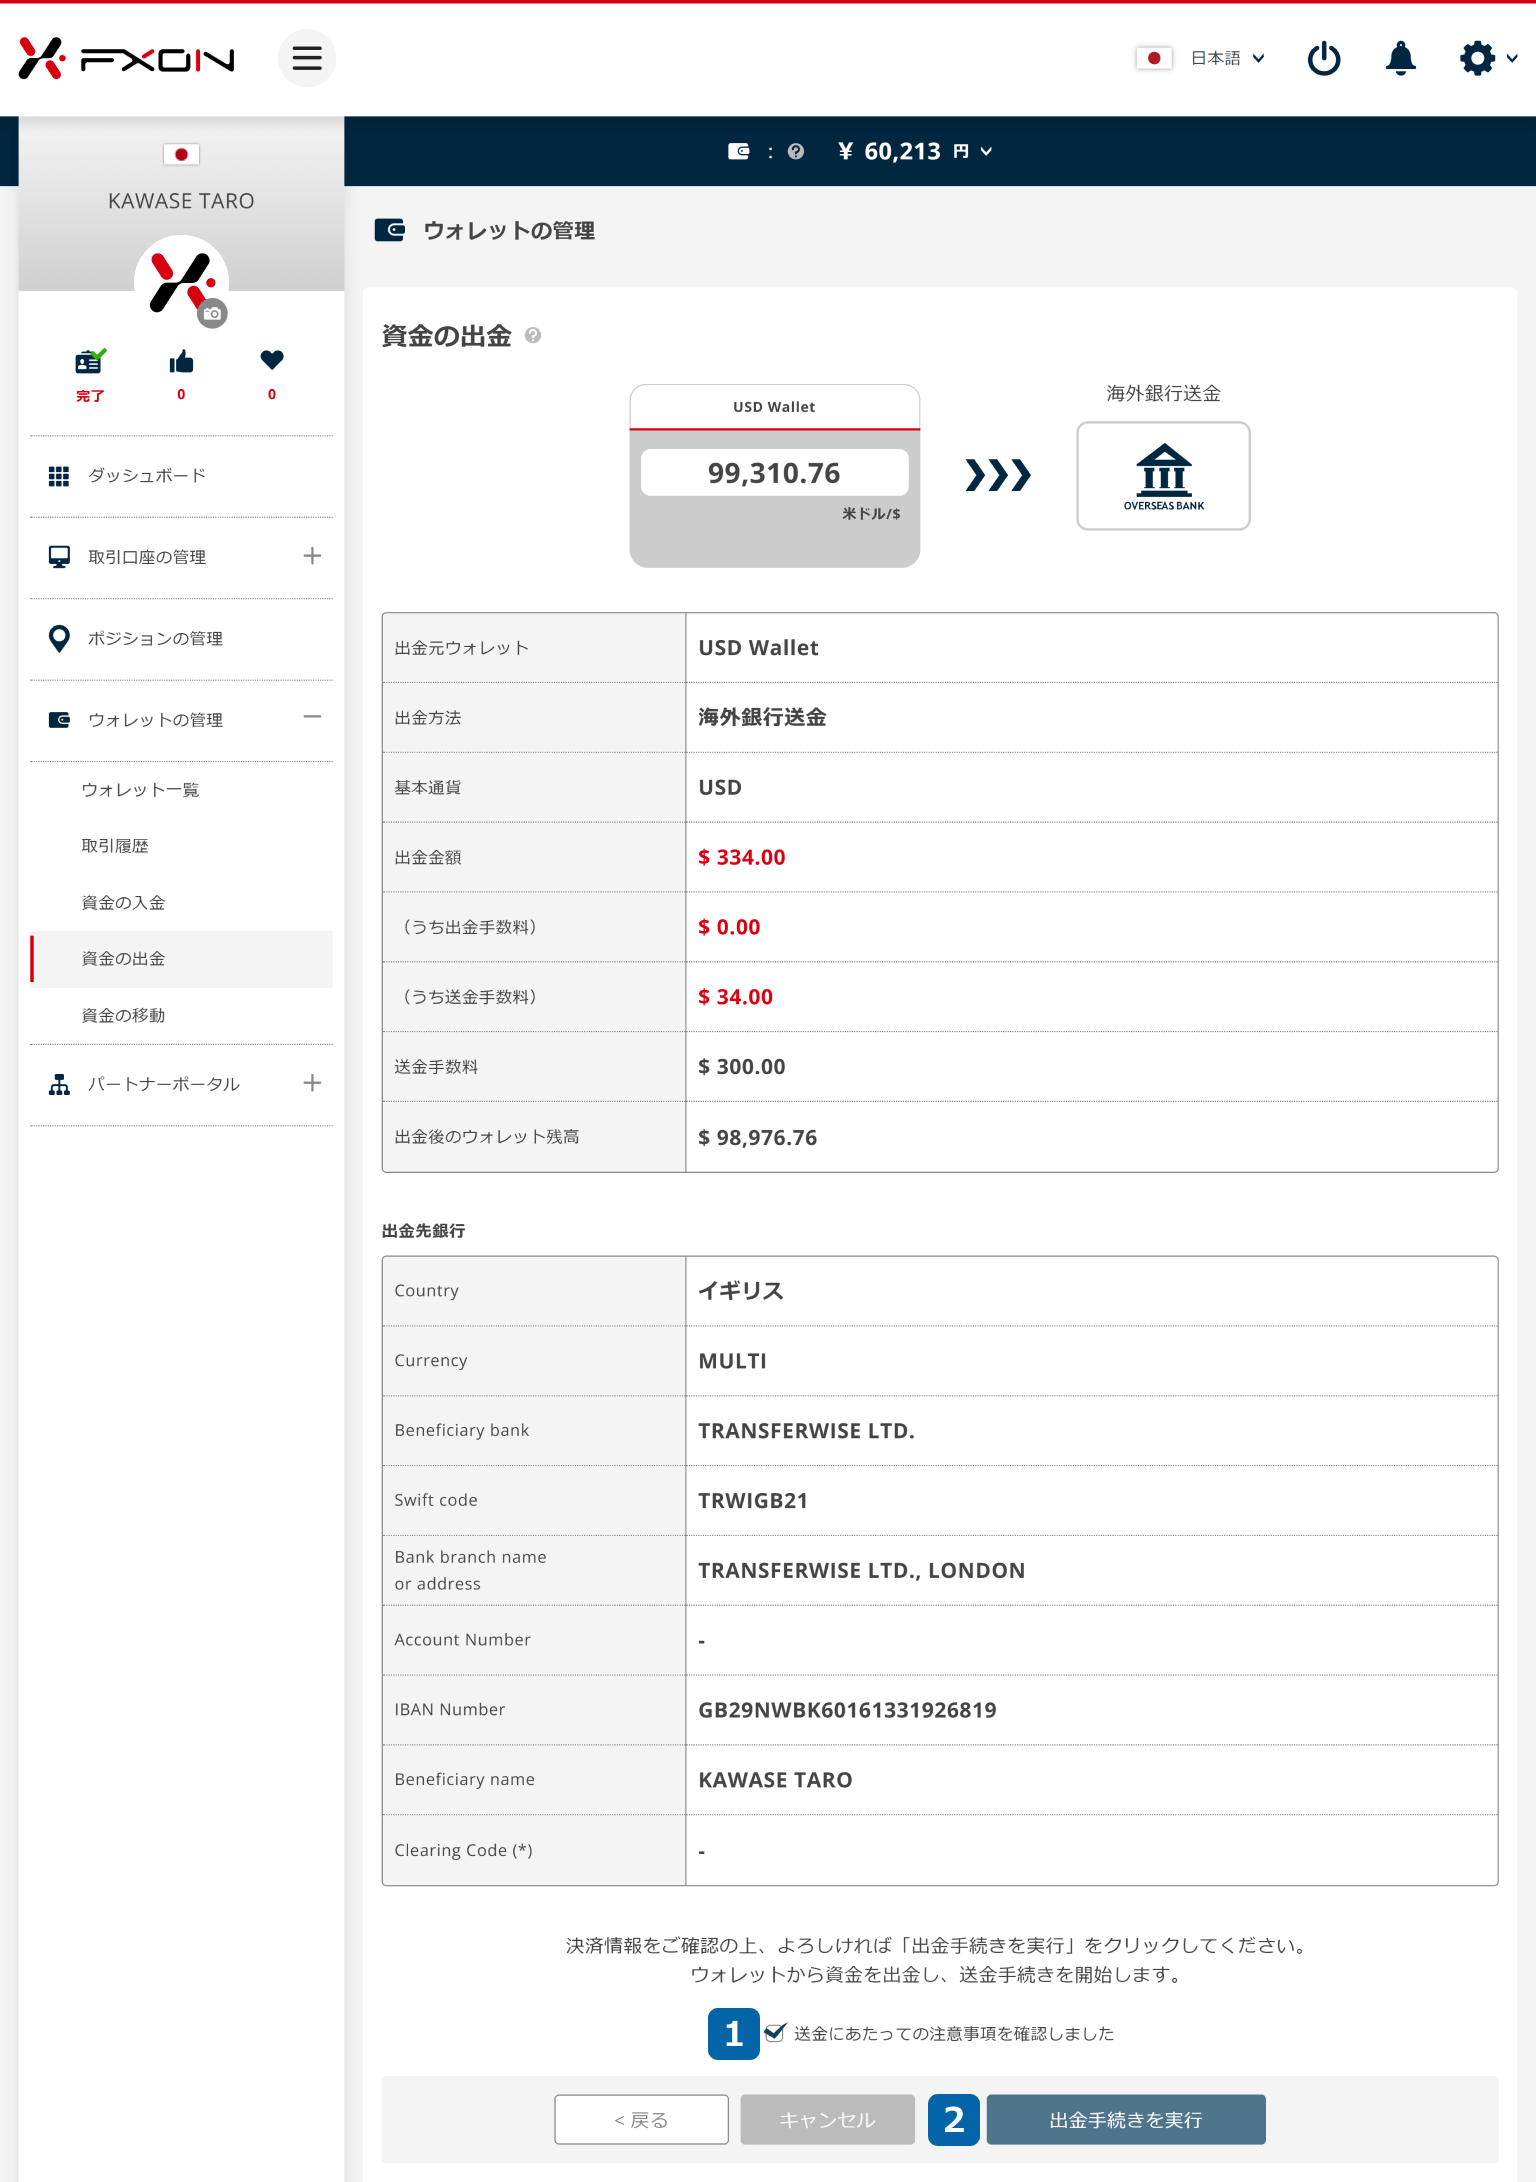Click the OVERSEAS BANK icon card
The width and height of the screenshot is (1536, 2182).
(x=1164, y=476)
